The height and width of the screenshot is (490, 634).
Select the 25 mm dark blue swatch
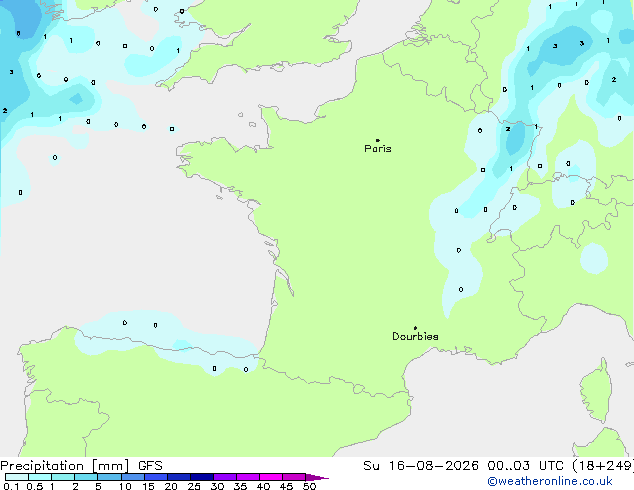pos(201,477)
